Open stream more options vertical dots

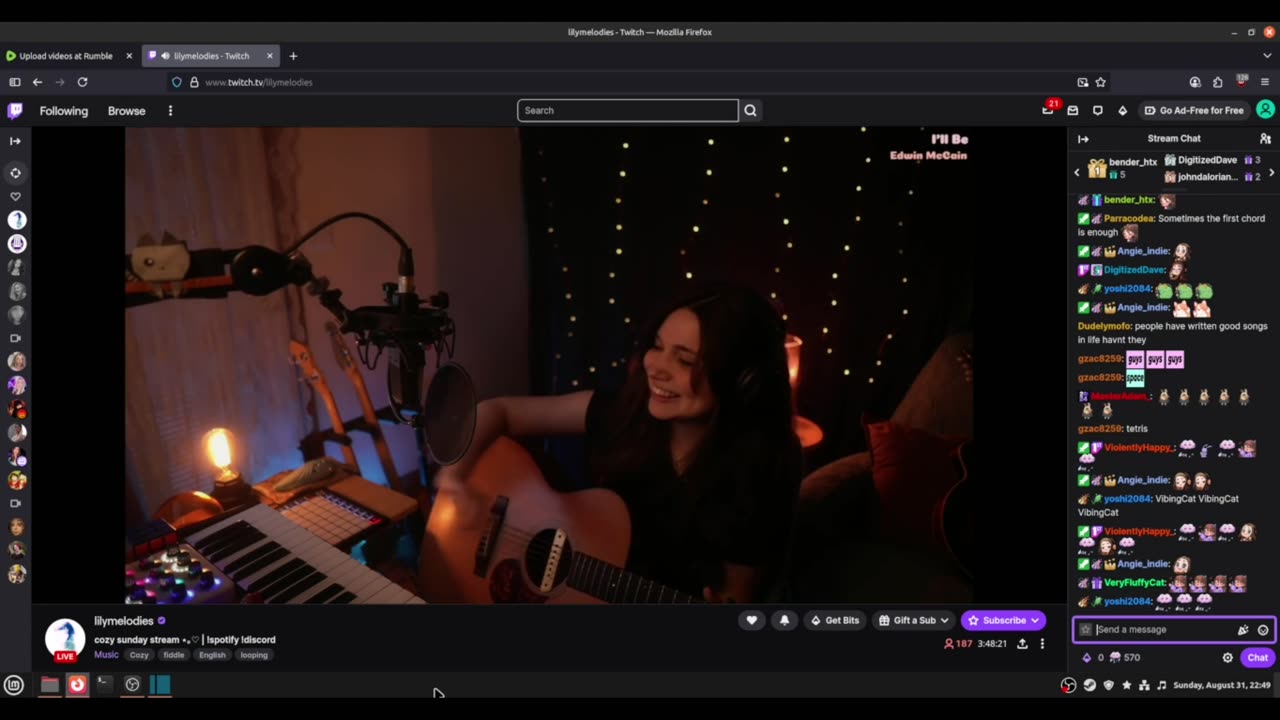click(1042, 644)
